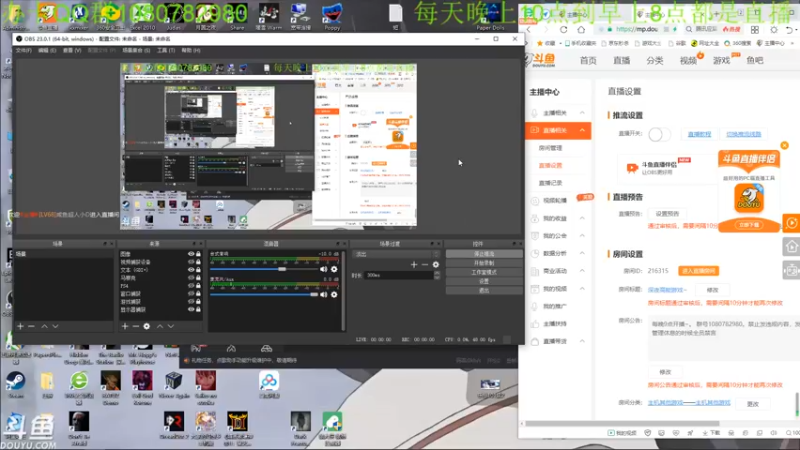
Task: Expand 直播导流 sidebar section
Action: (x=582, y=341)
